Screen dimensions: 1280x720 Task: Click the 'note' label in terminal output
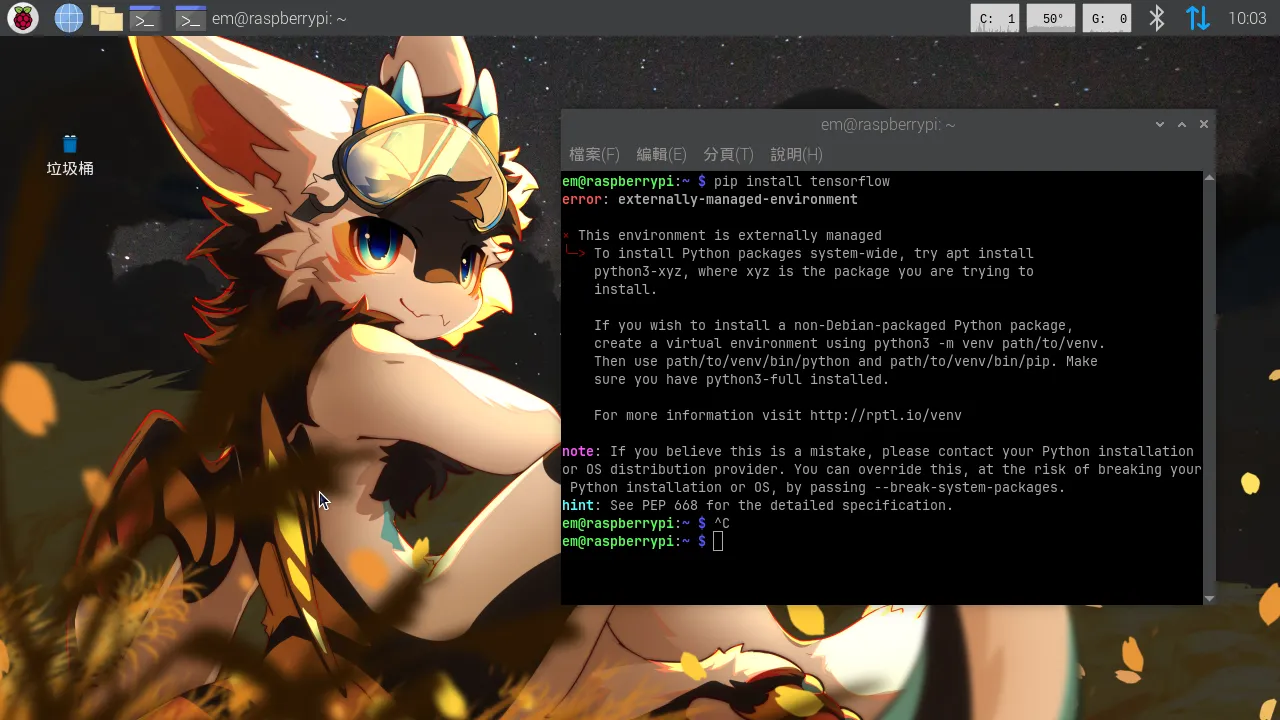pos(578,452)
